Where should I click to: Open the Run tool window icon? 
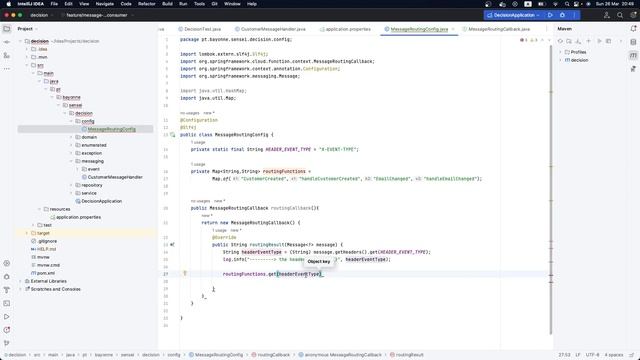7,317
